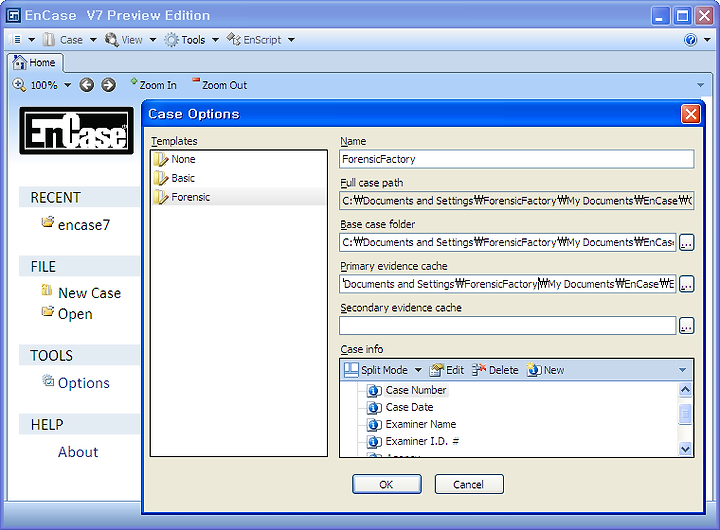This screenshot has width=720, height=530.
Task: Click the Case Date info icon
Action: click(x=374, y=408)
